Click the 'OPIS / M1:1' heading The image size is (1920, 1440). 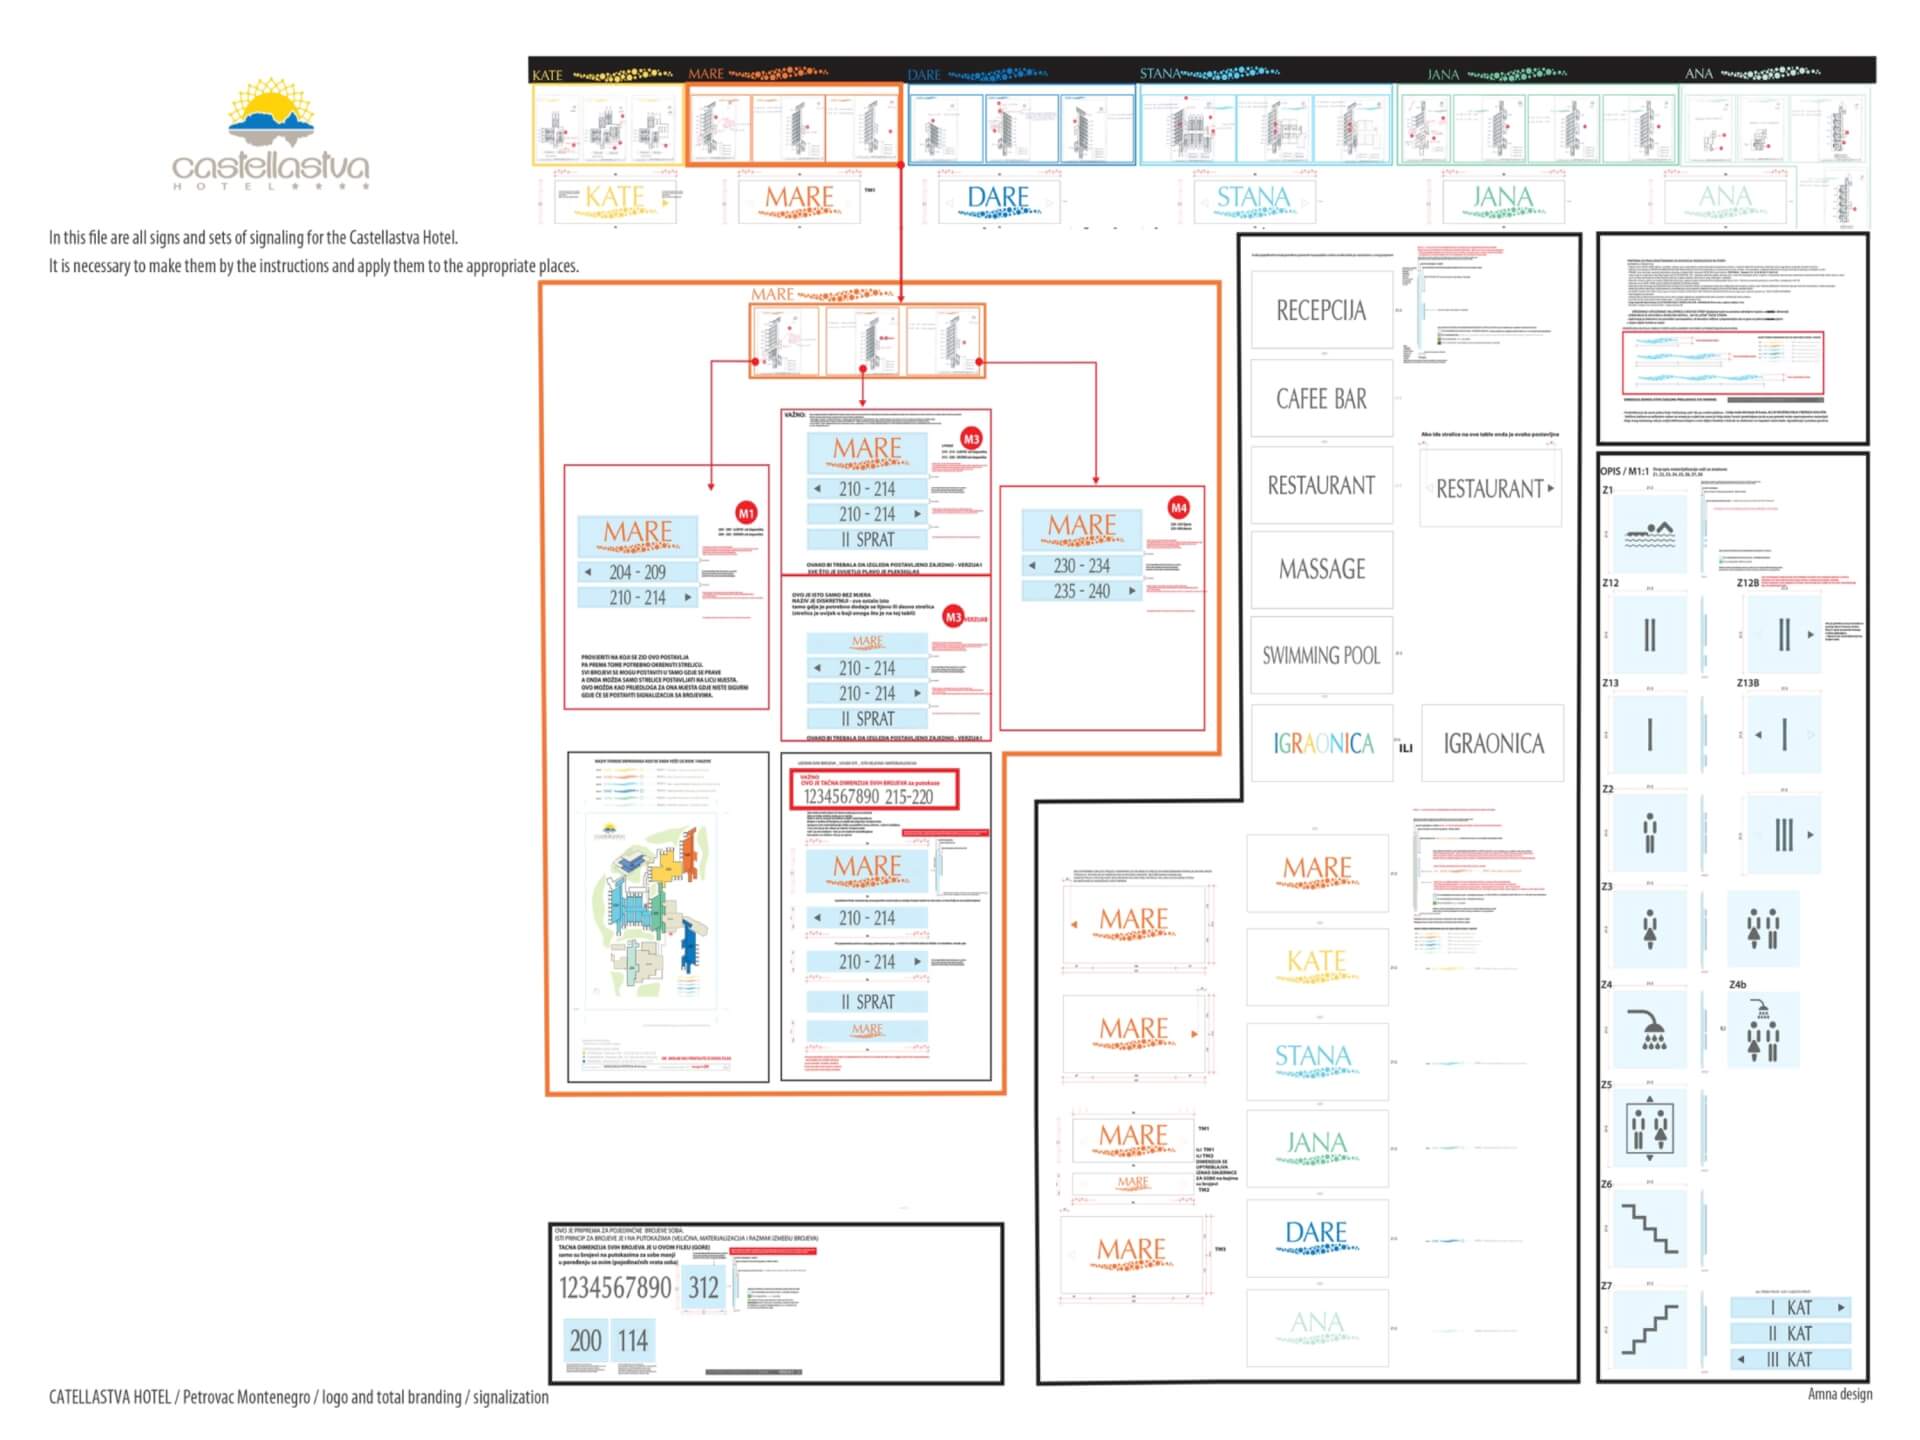pos(1624,471)
